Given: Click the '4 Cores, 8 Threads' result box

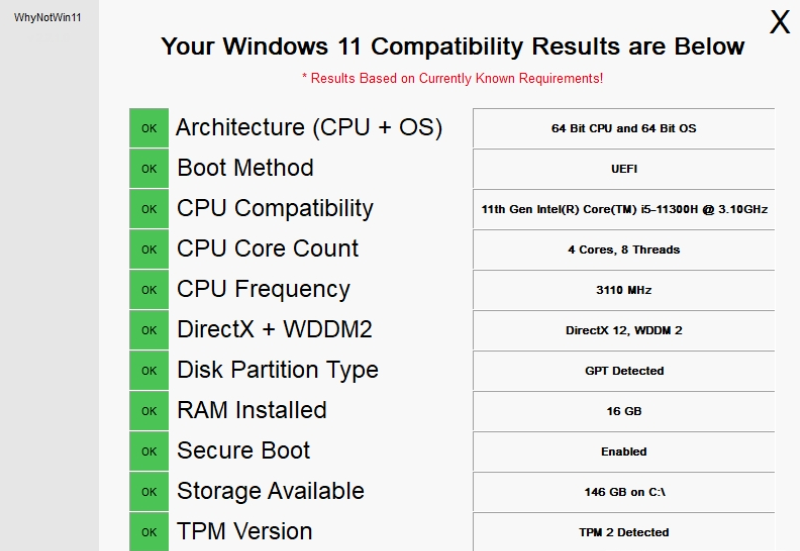Looking at the screenshot, I should coord(623,249).
